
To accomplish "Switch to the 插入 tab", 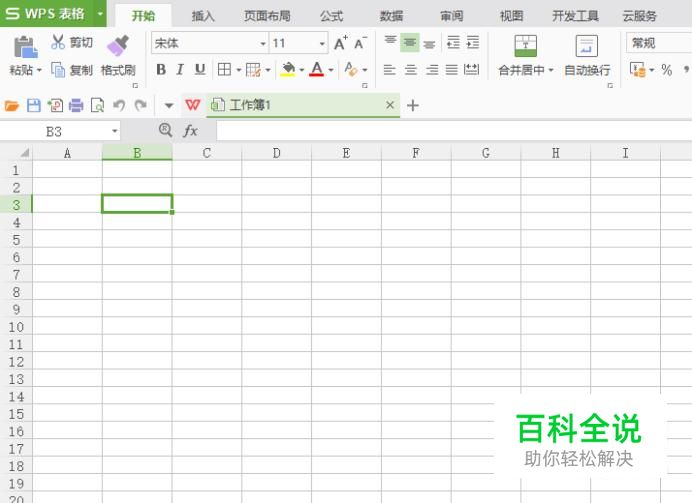I will coord(203,16).
